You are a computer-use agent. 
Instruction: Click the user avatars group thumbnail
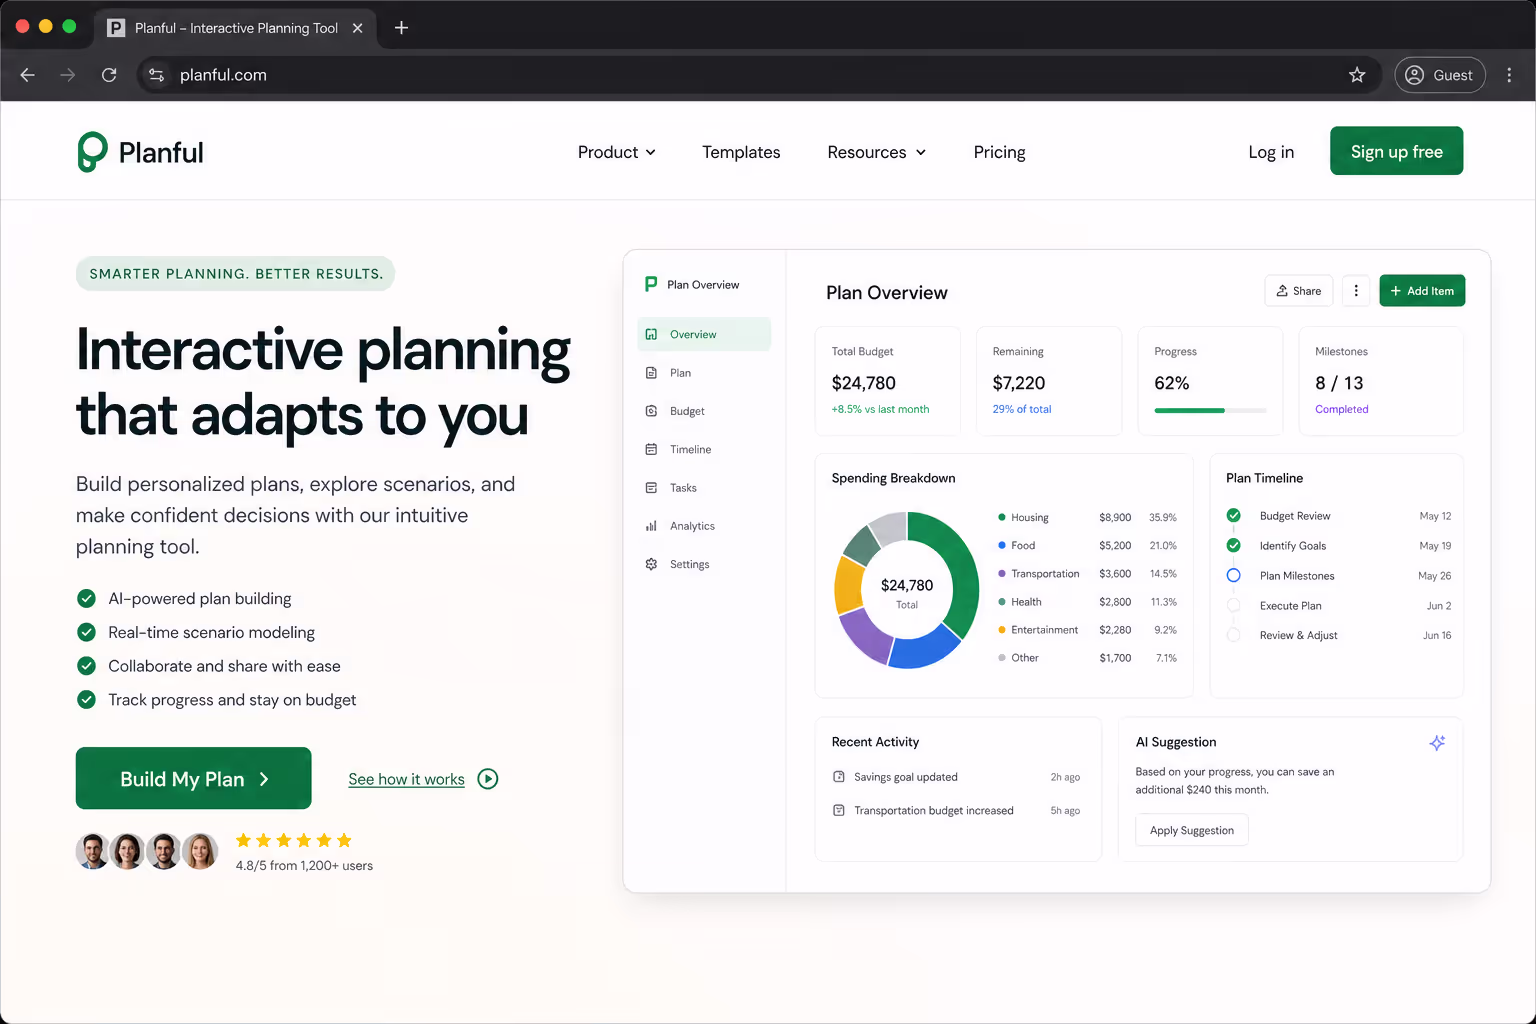[147, 851]
